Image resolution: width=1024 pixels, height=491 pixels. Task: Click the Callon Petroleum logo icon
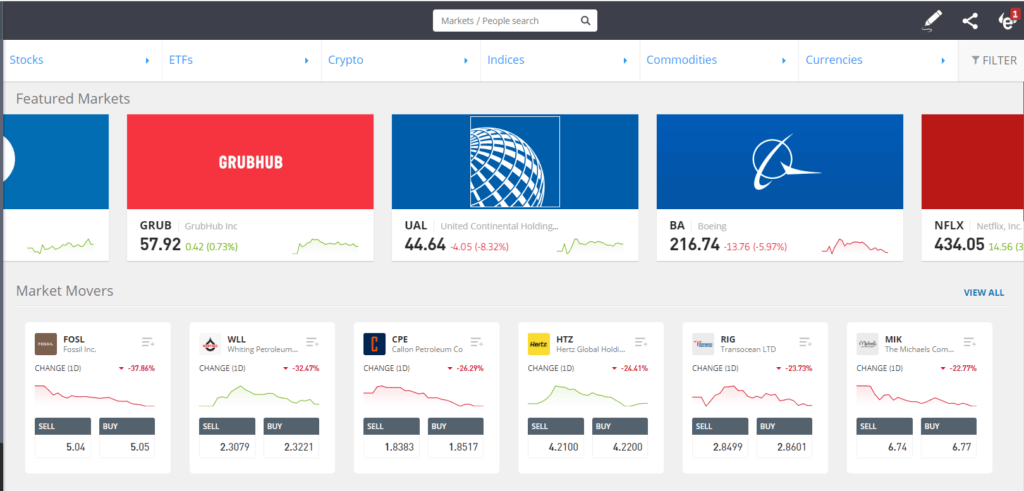point(374,344)
